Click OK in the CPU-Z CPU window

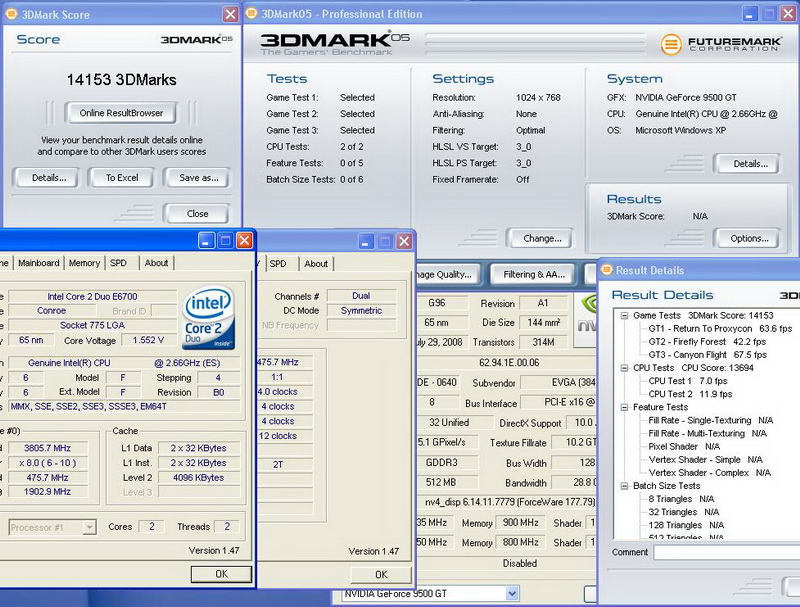pos(221,574)
